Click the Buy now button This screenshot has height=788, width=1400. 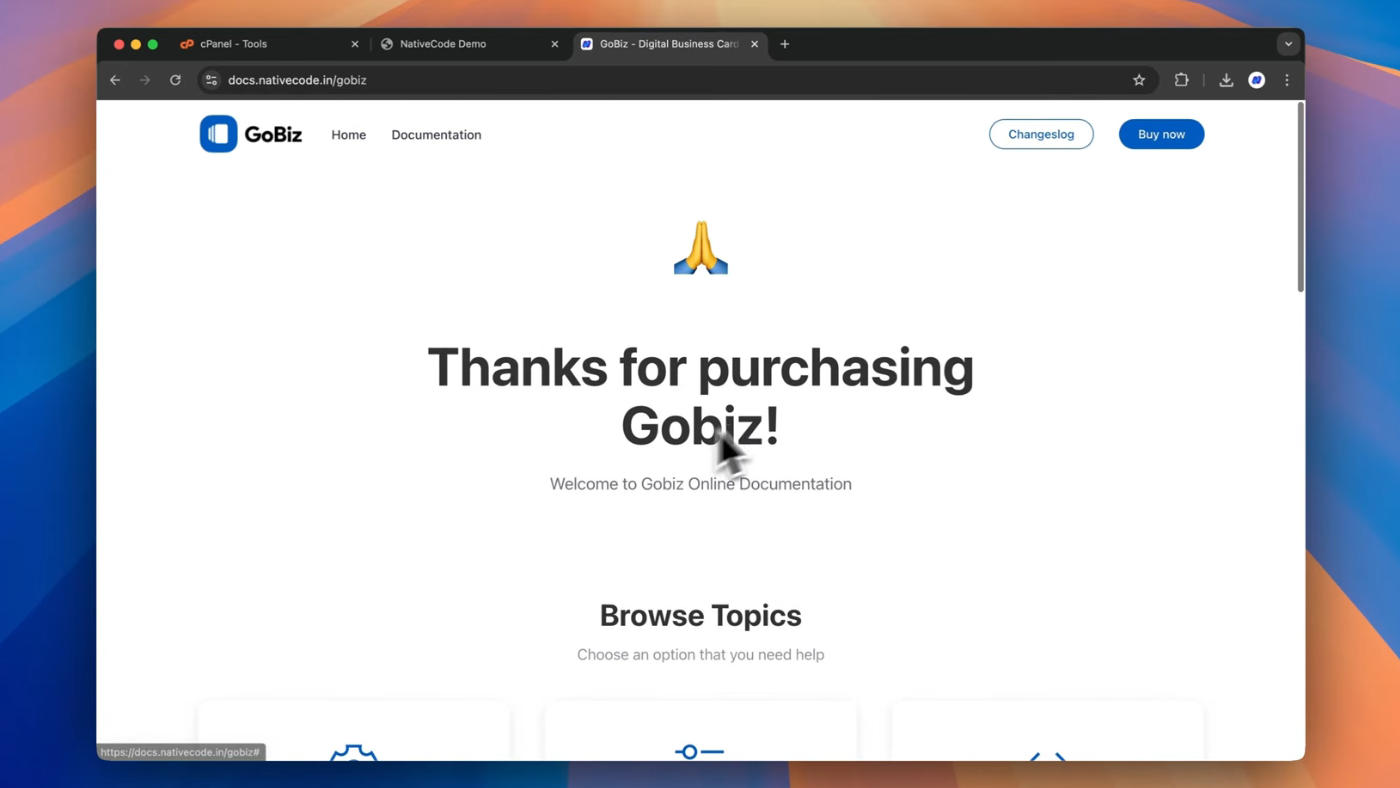pyautogui.click(x=1161, y=134)
